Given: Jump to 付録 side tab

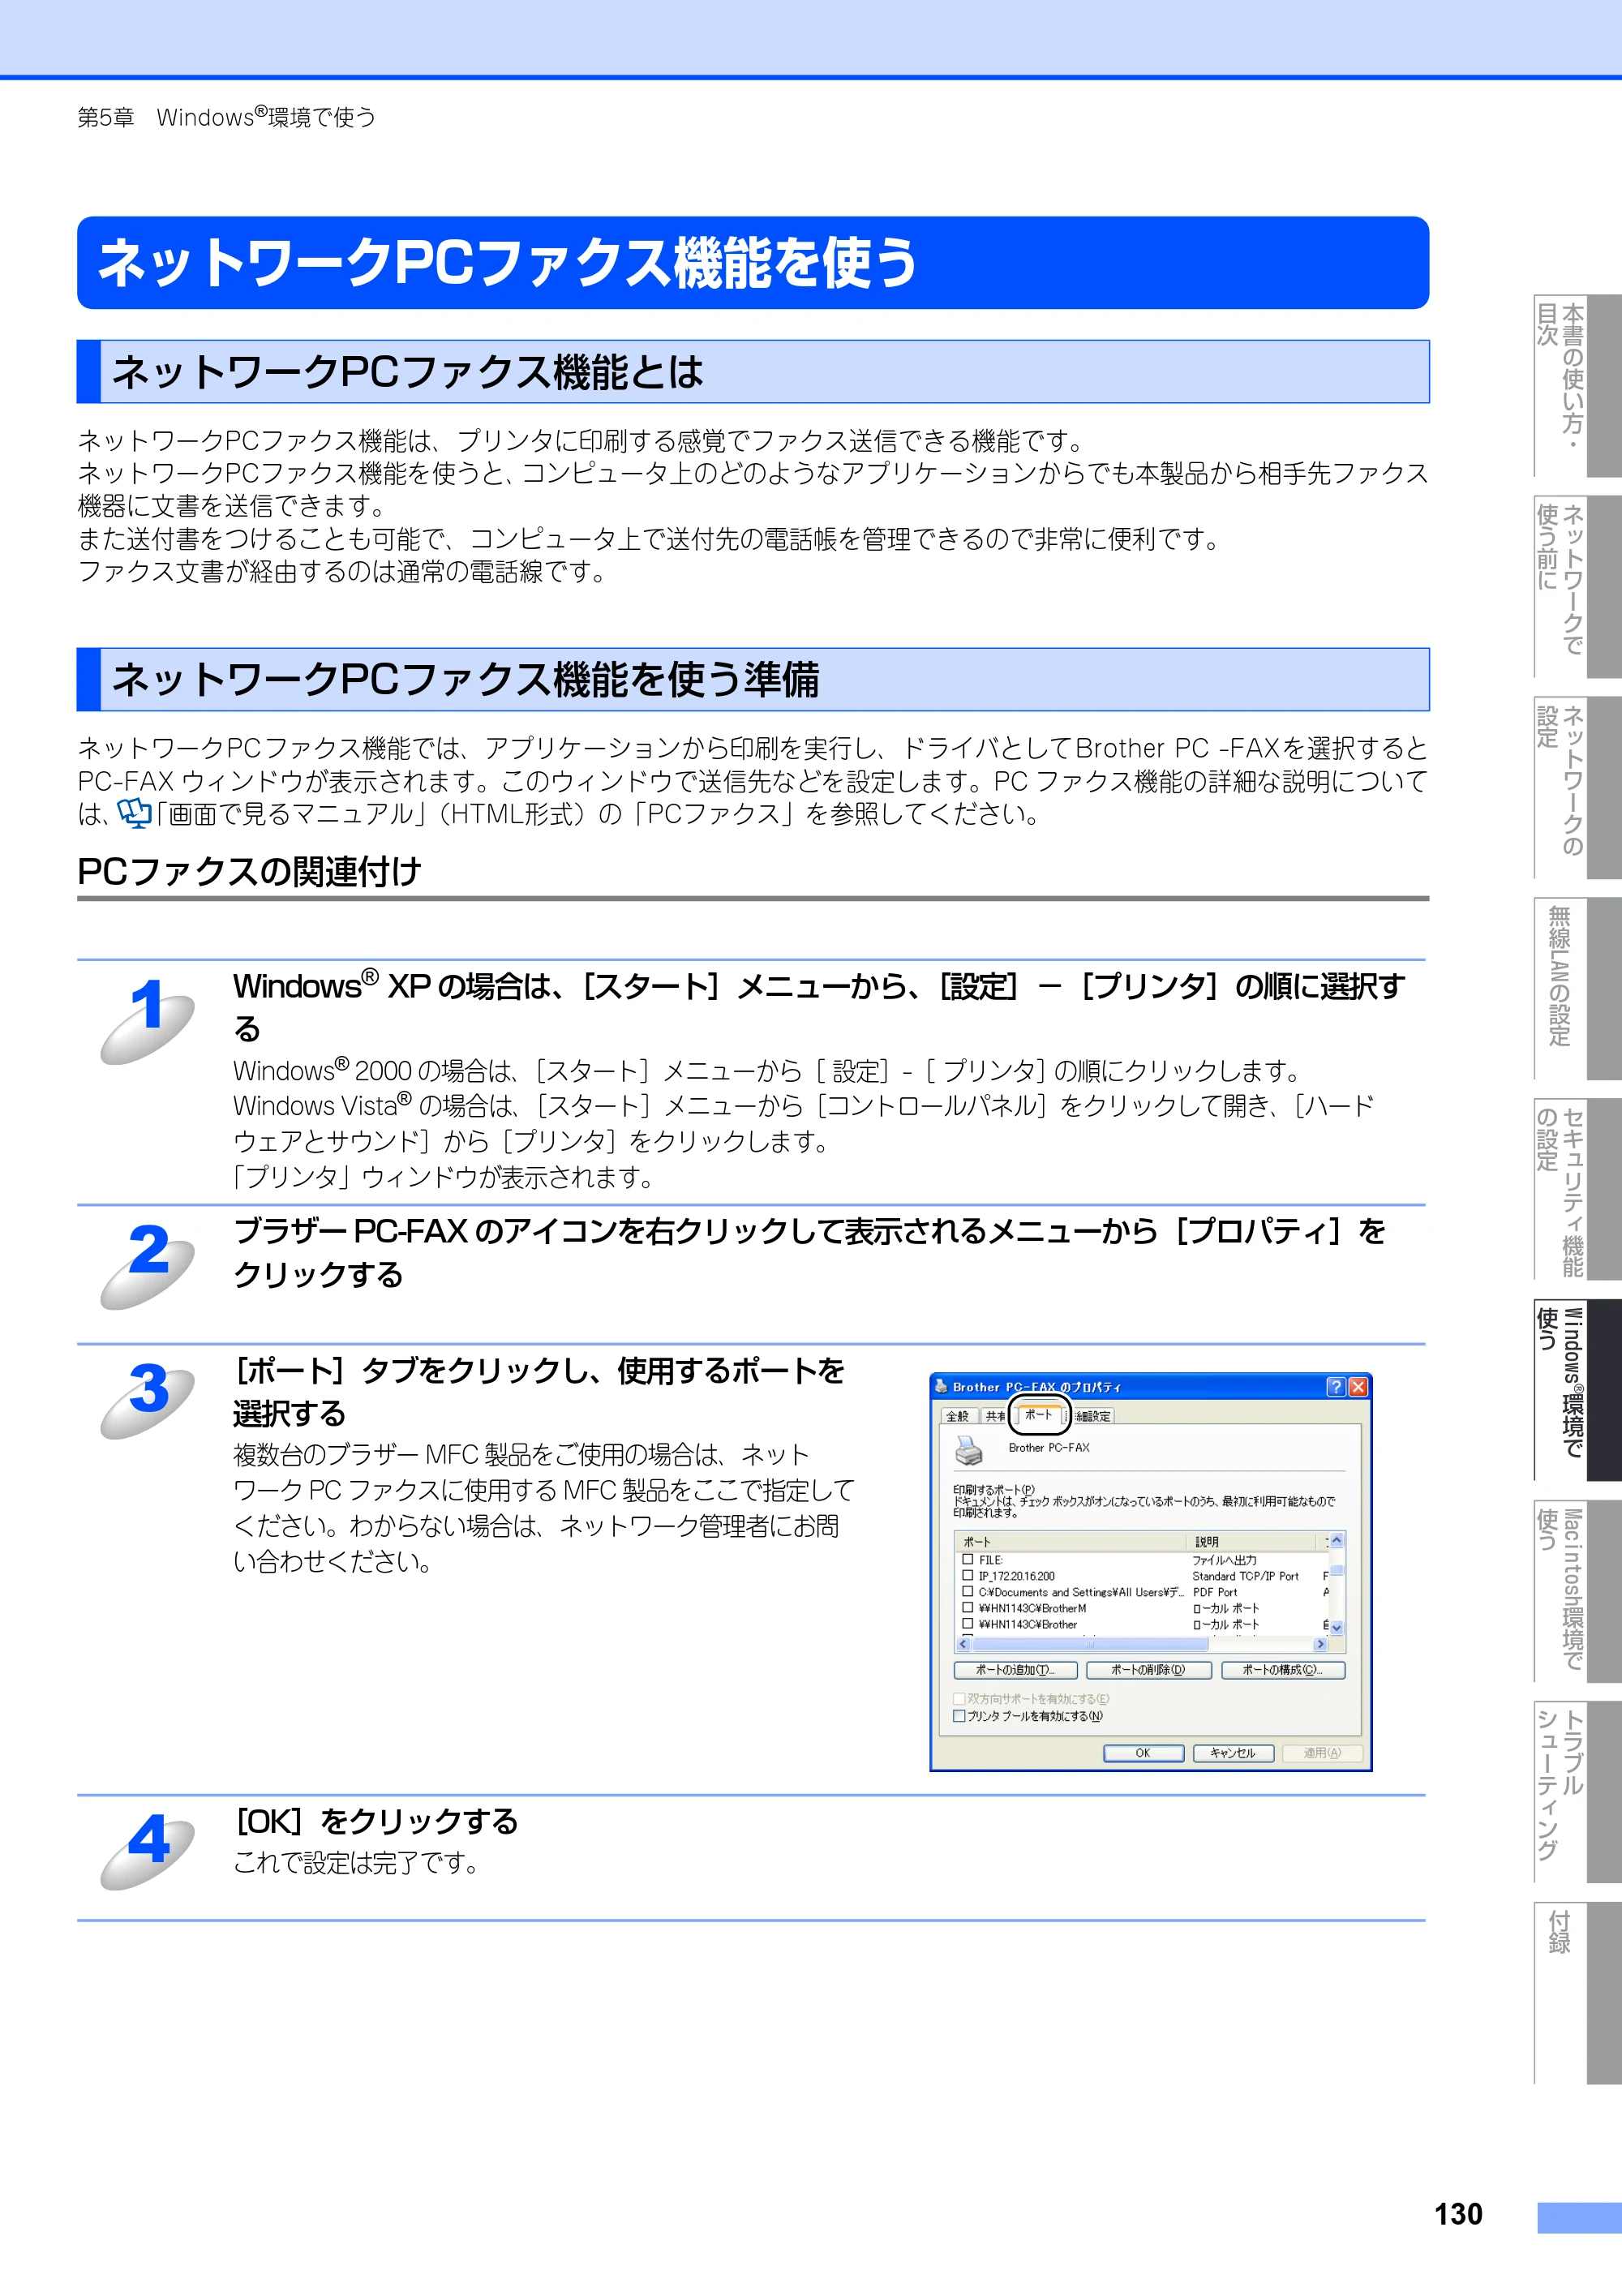Looking at the screenshot, I should tap(1577, 1993).
